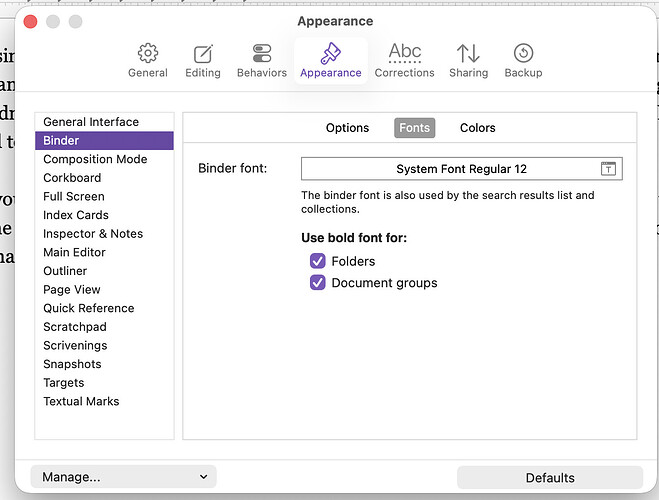
Task: Select Snapshots in the list
Action: [104, 364]
